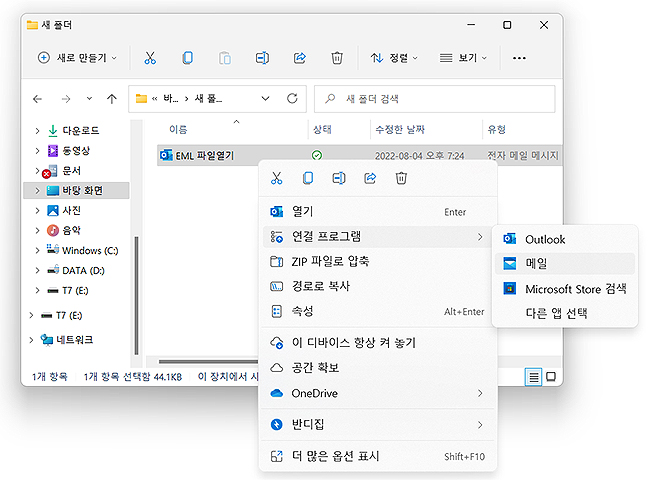Choose 다른 앱 선택
The width and height of the screenshot is (650, 480).
(565, 313)
